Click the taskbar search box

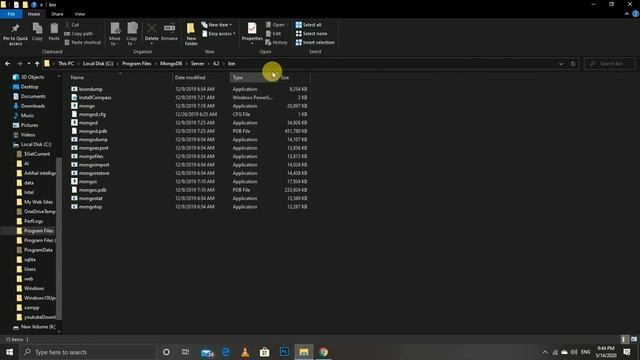coord(88,352)
